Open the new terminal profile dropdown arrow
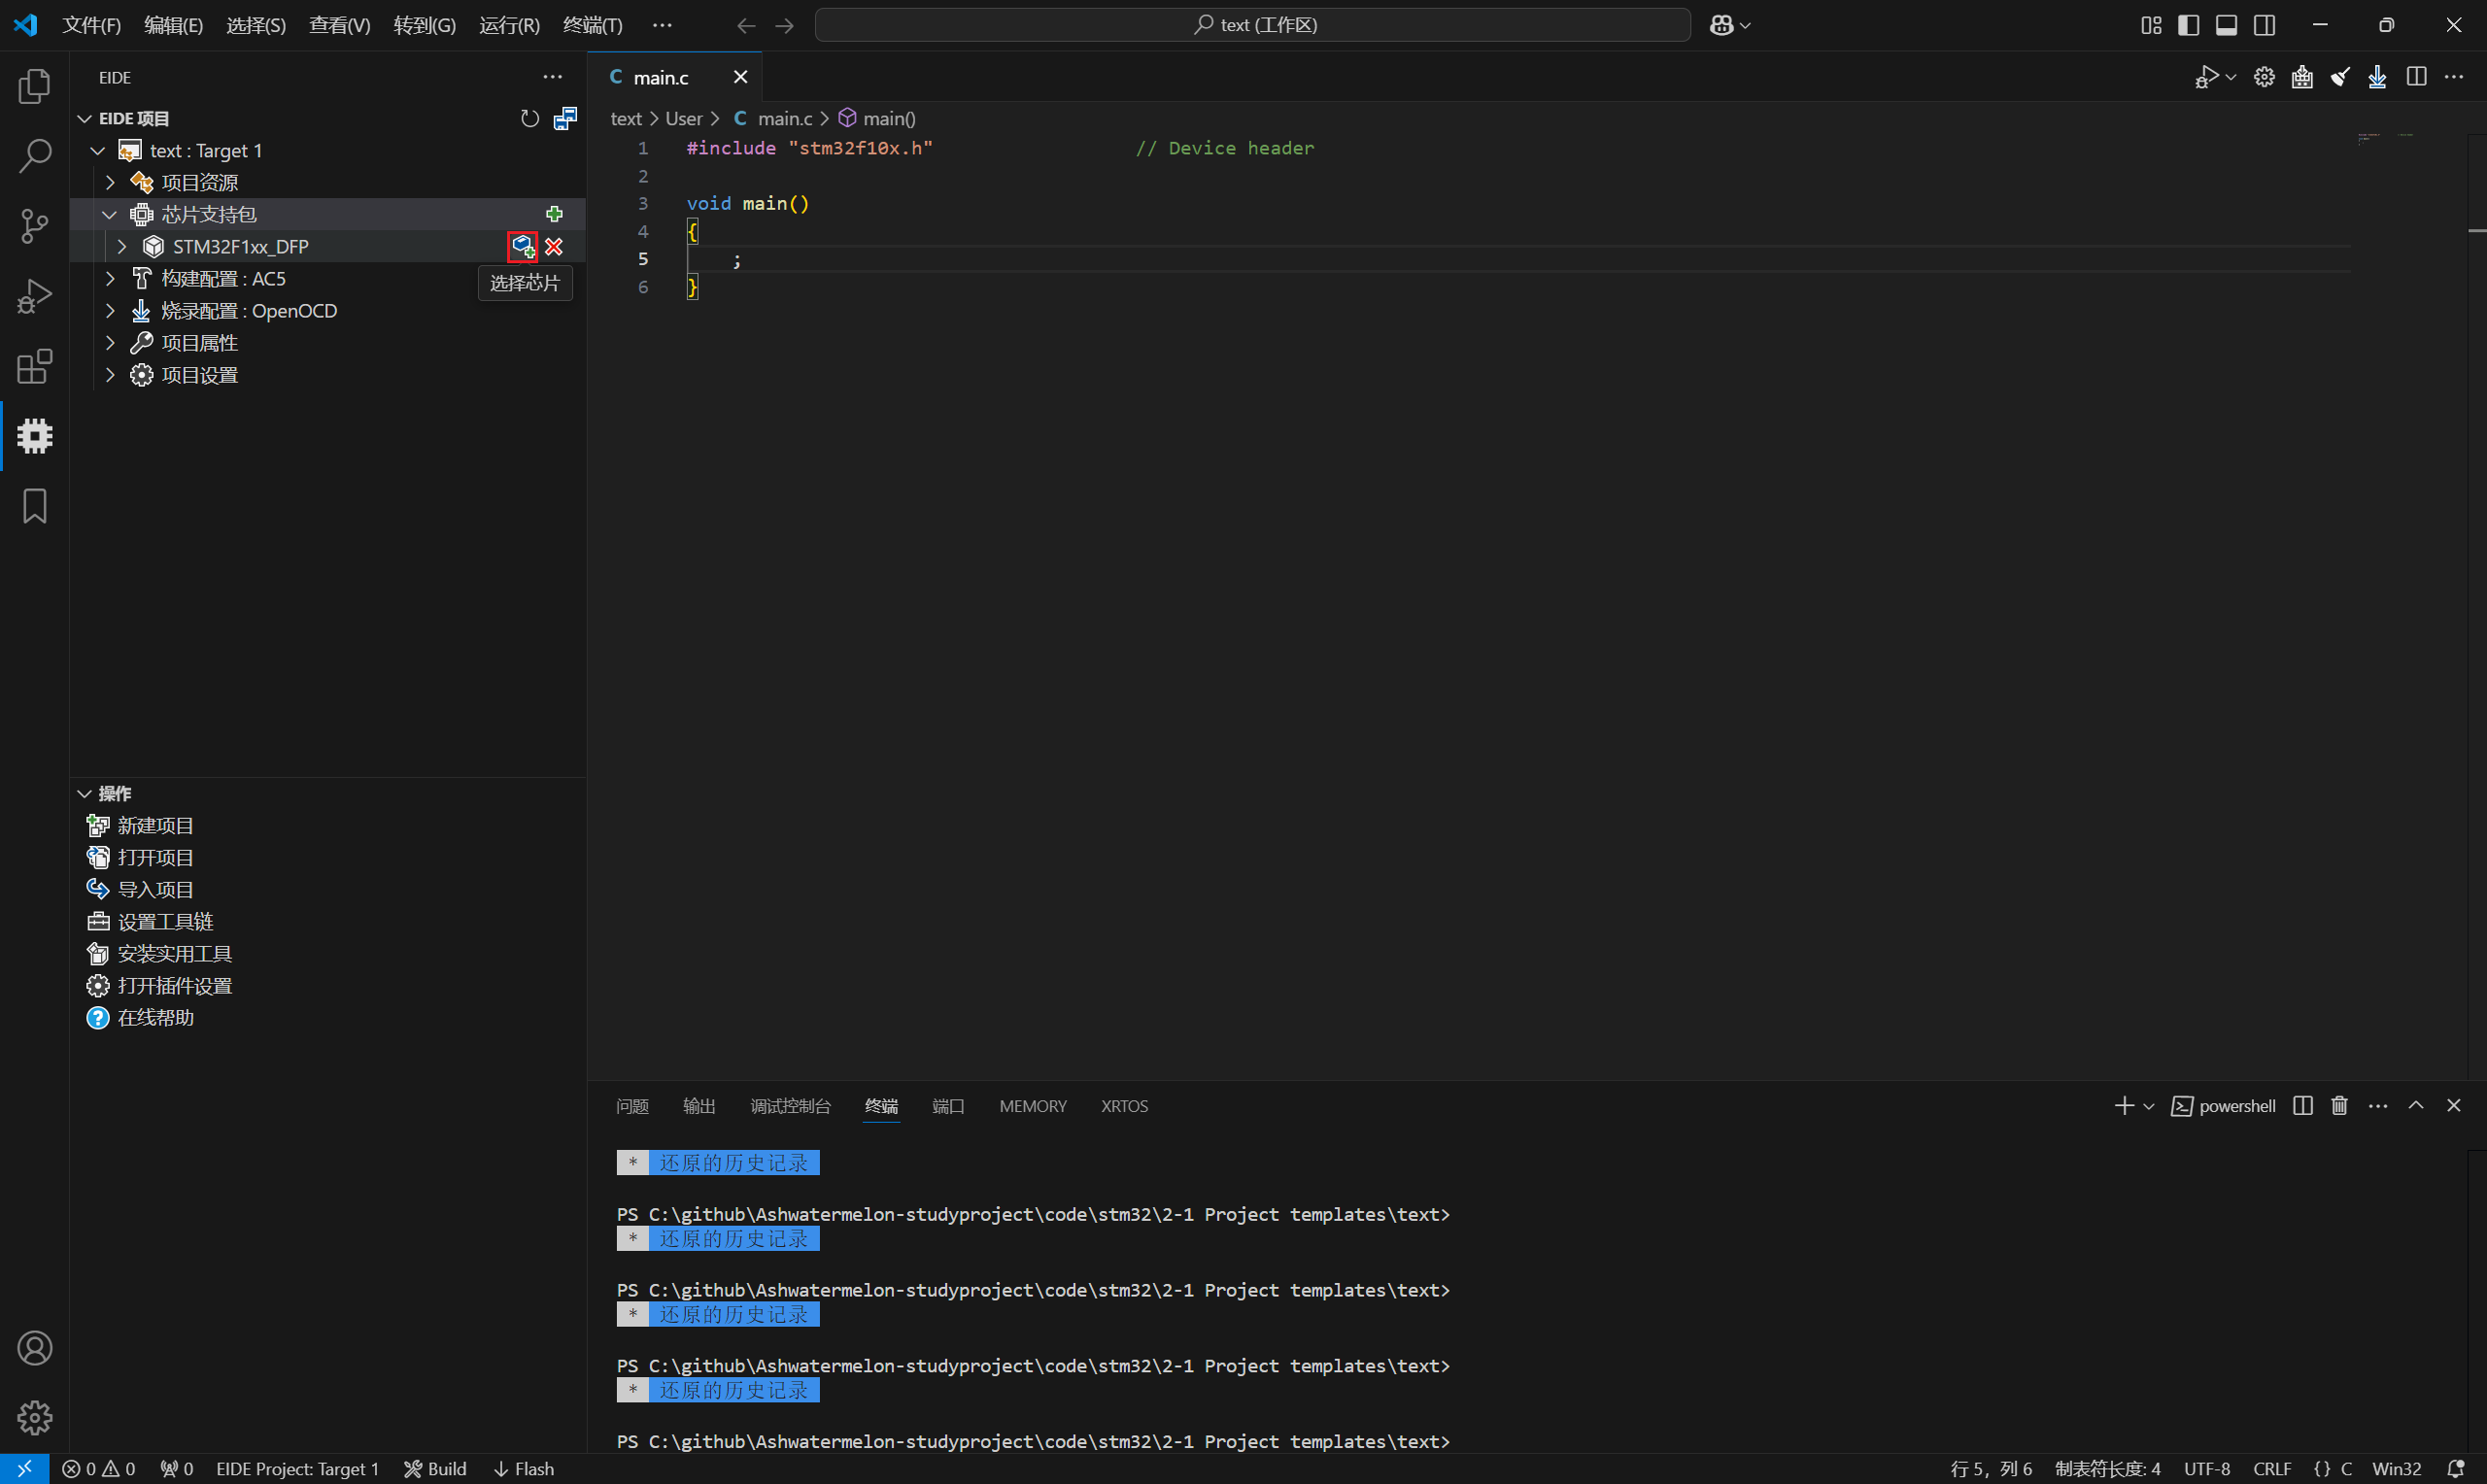This screenshot has width=2487, height=1484. 2148,1106
